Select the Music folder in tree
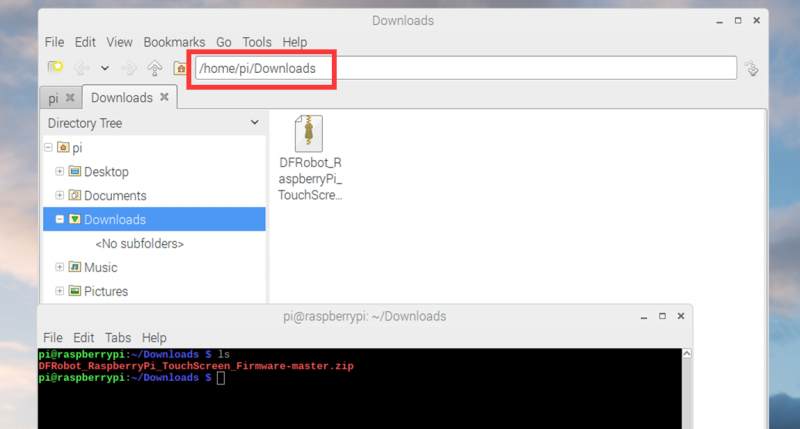The height and width of the screenshot is (429, 800). (x=101, y=268)
